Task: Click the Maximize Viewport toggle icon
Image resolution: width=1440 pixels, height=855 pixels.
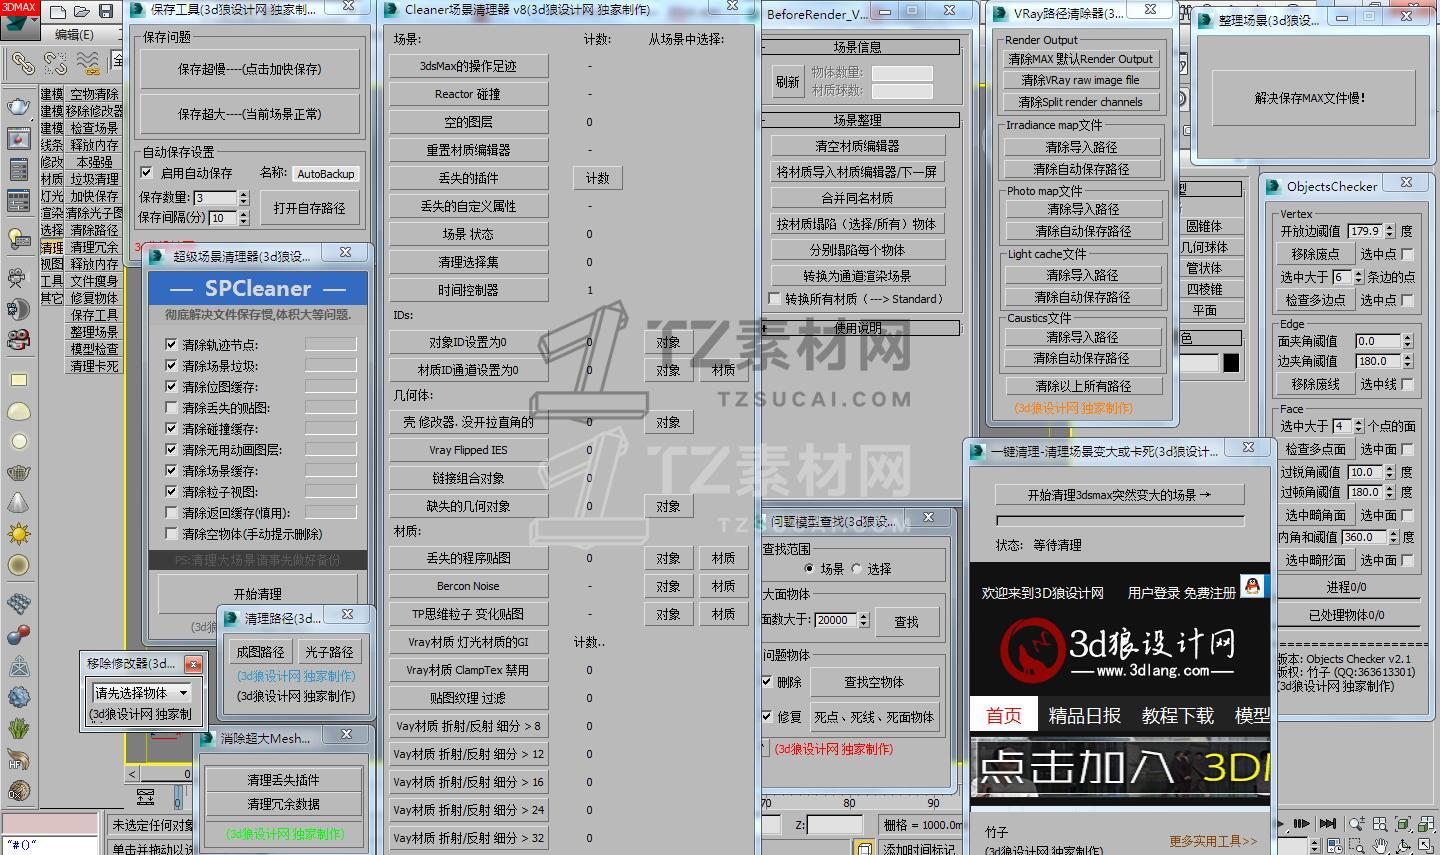Action: [x=1427, y=846]
